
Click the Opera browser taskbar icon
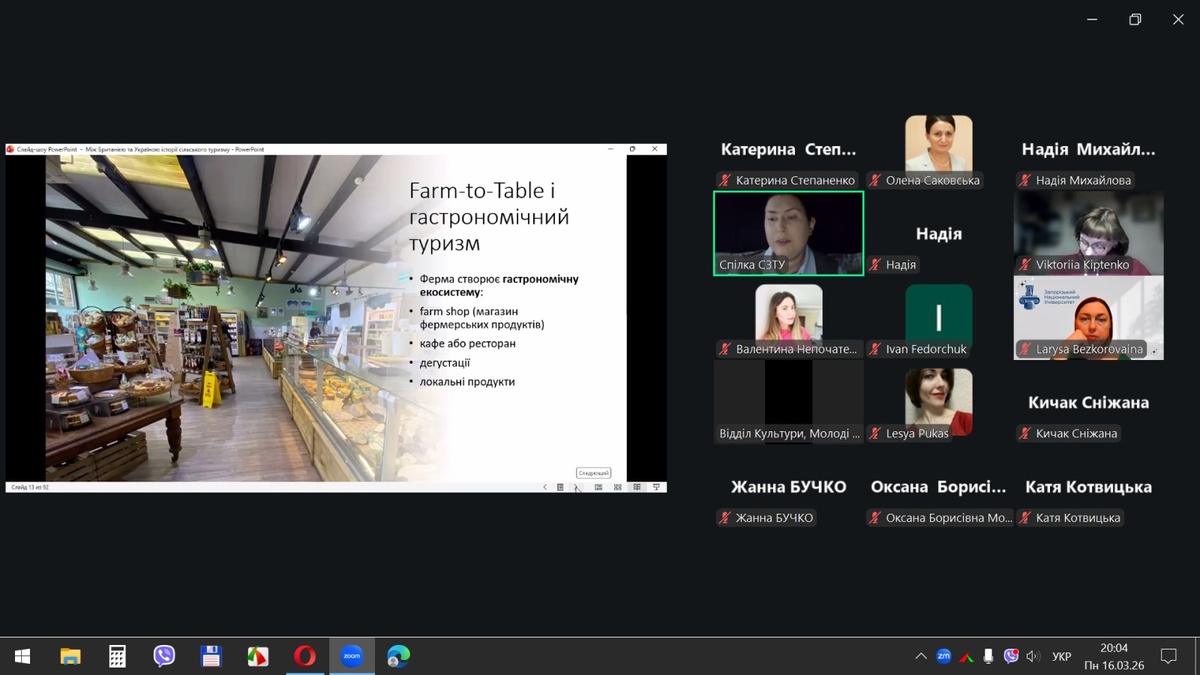[x=305, y=656]
